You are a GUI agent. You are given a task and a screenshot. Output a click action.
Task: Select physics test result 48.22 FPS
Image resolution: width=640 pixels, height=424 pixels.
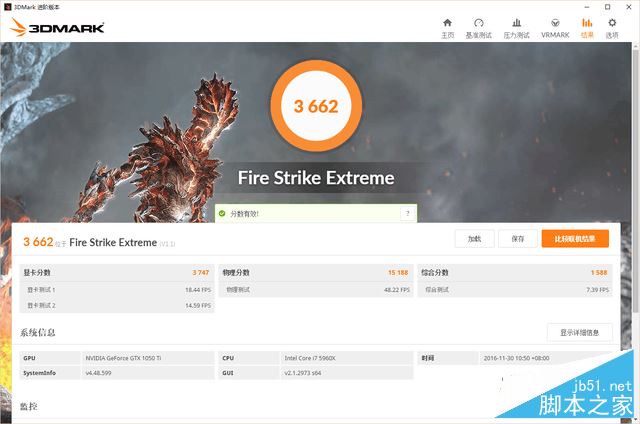coord(397,290)
